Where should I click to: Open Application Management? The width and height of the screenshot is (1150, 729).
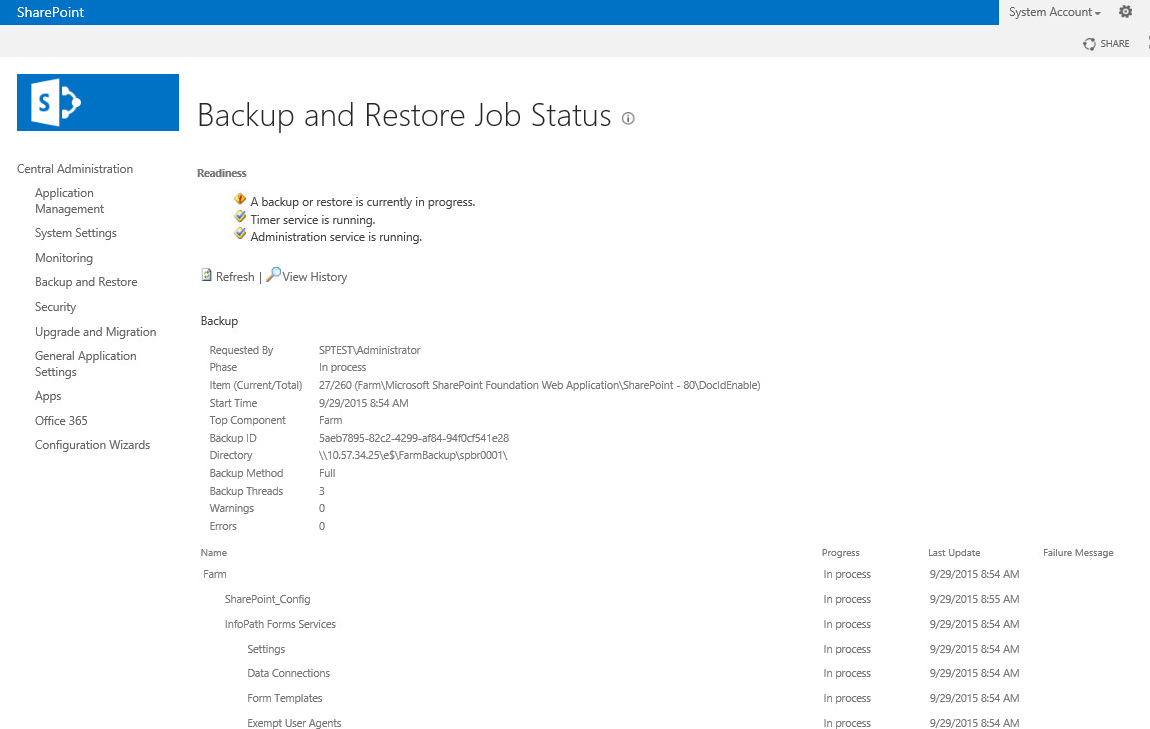tap(70, 201)
